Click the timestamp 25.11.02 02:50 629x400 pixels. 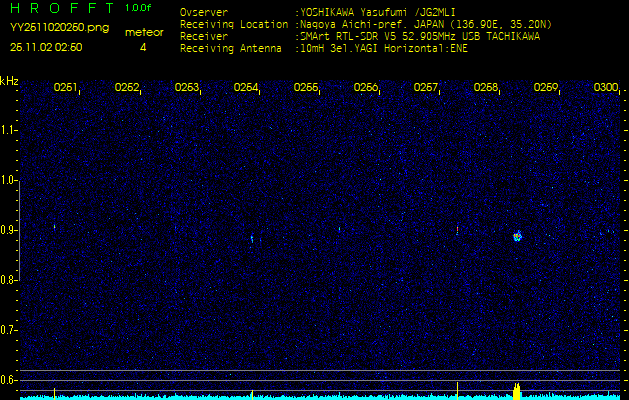tap(46, 47)
